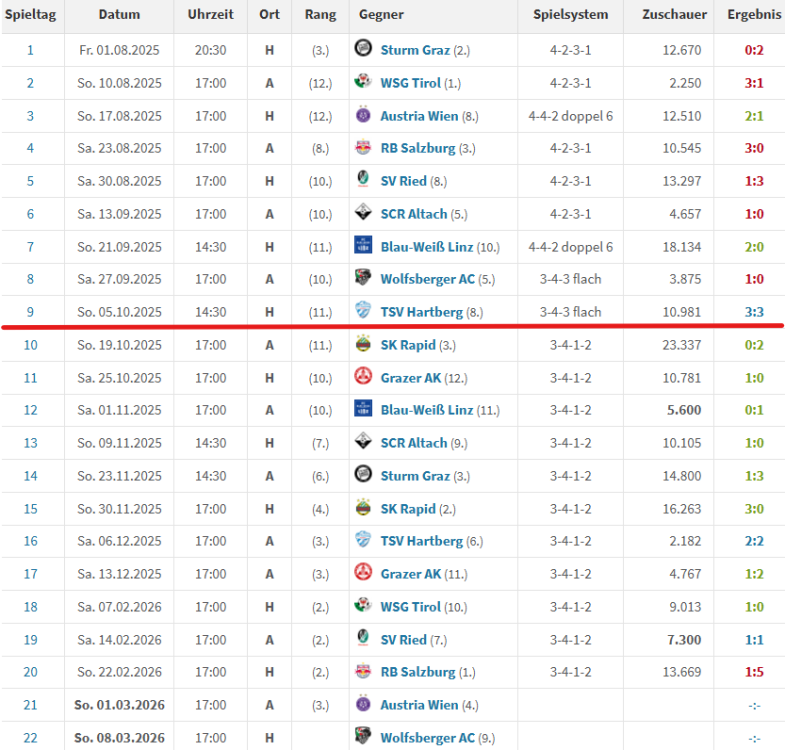Click TSV Hartberg crest in matchday 9 row
This screenshot has height=750, width=785.
coord(364,312)
